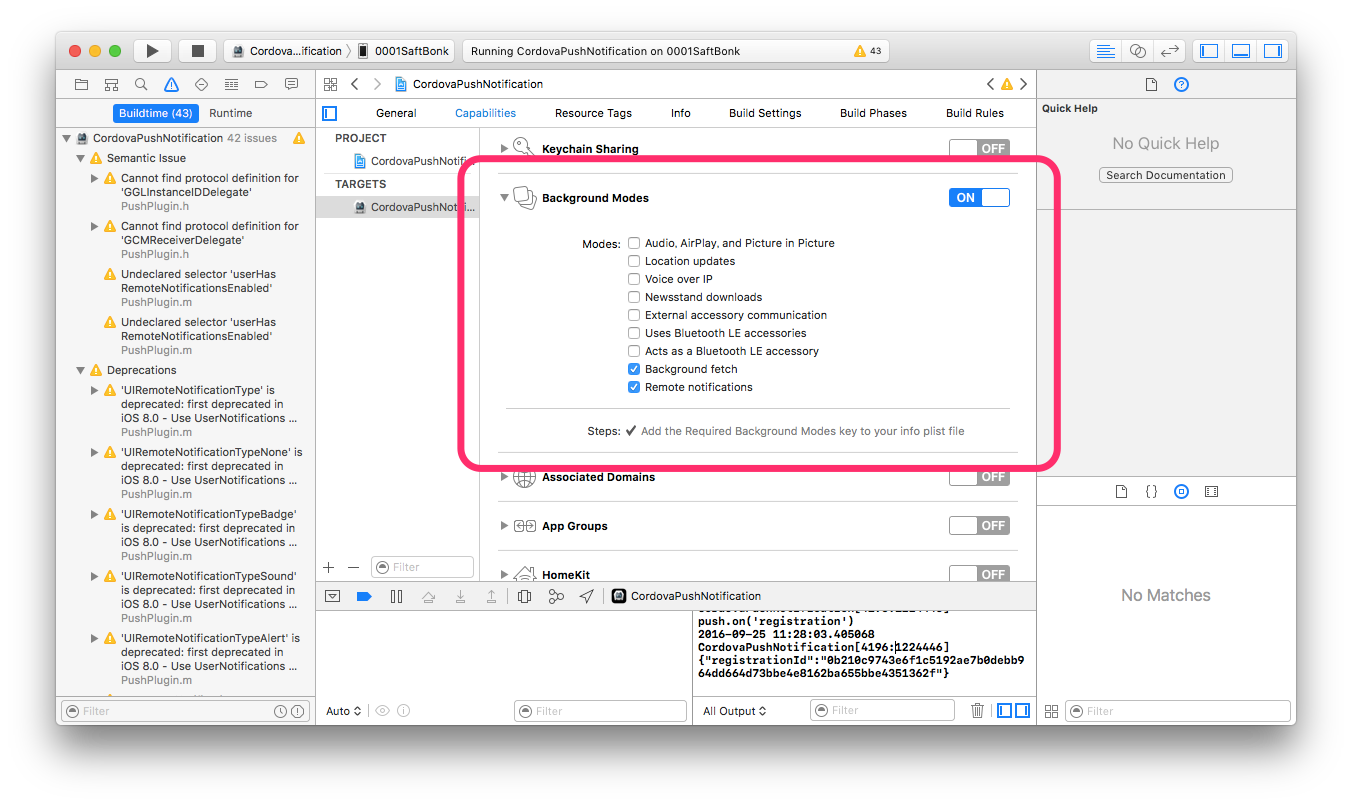1352x805 pixels.
Task: Select the Standard editor button
Action: (1105, 51)
